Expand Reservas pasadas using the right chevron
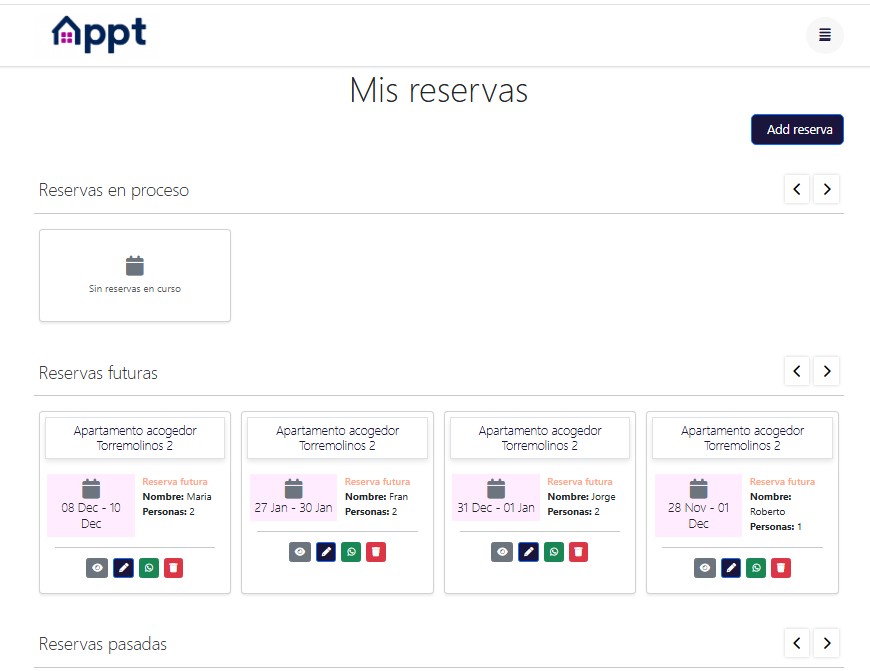Image resolution: width=870 pixels, height=671 pixels. pos(827,643)
